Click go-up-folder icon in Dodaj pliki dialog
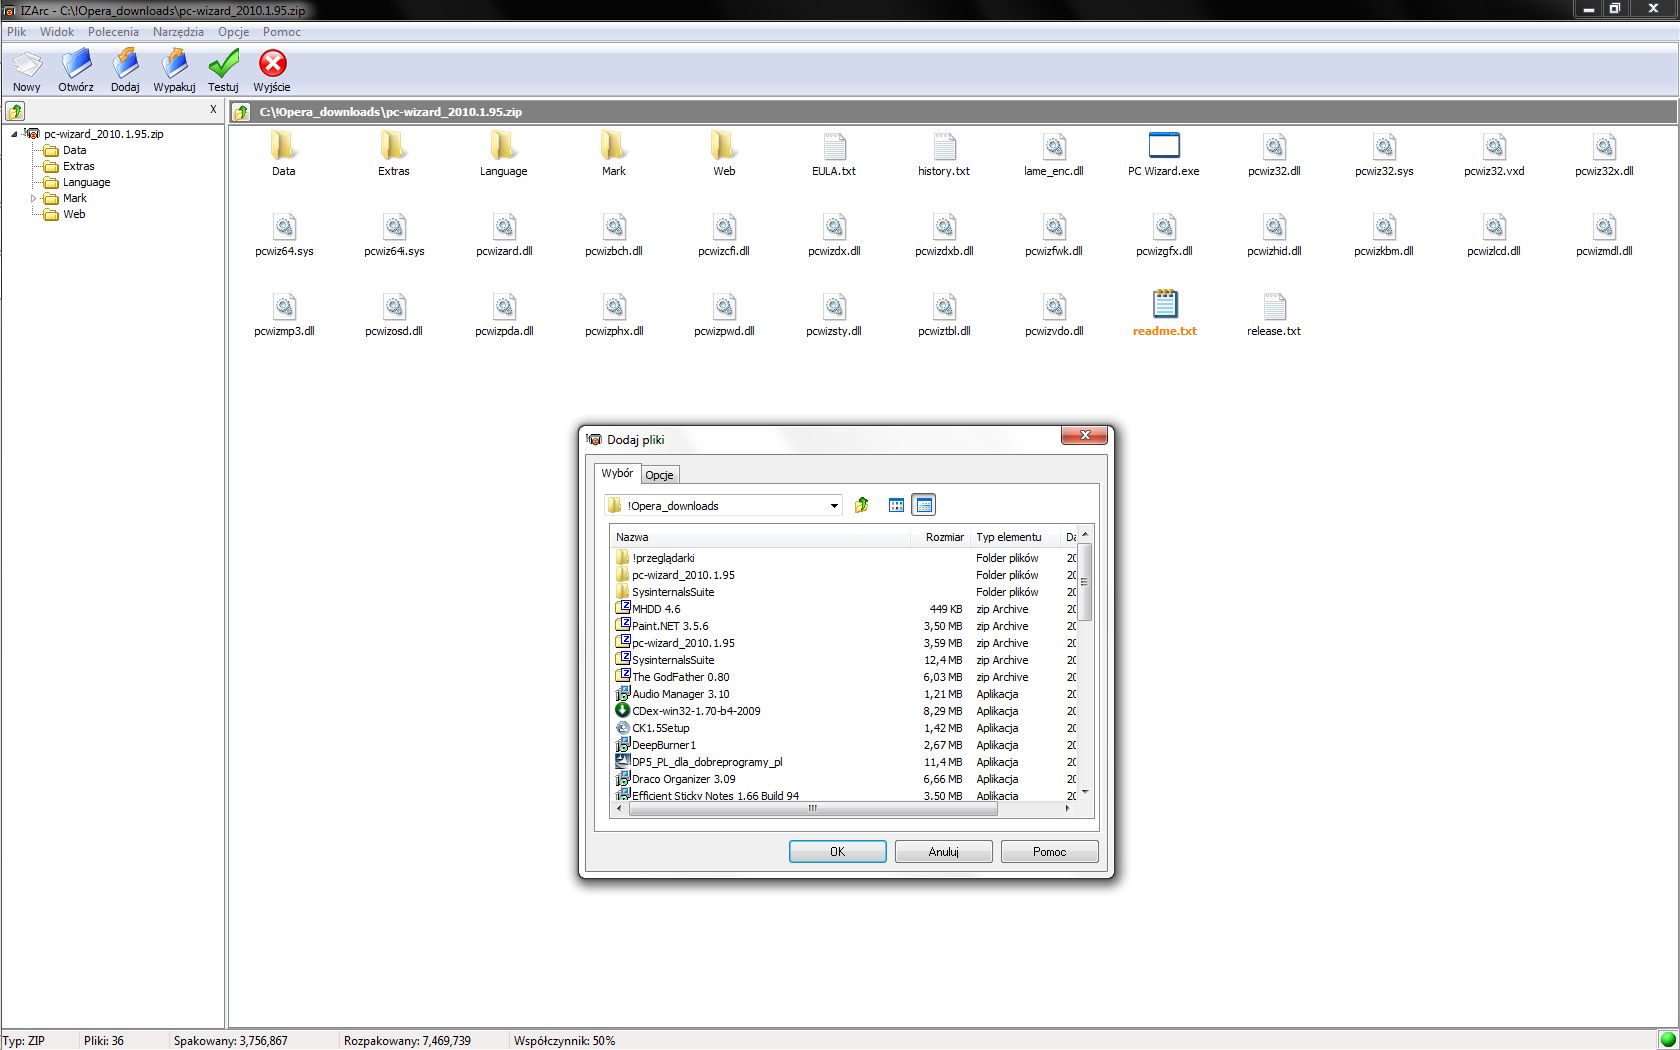Screen dimensions: 1680x1050 pos(861,505)
